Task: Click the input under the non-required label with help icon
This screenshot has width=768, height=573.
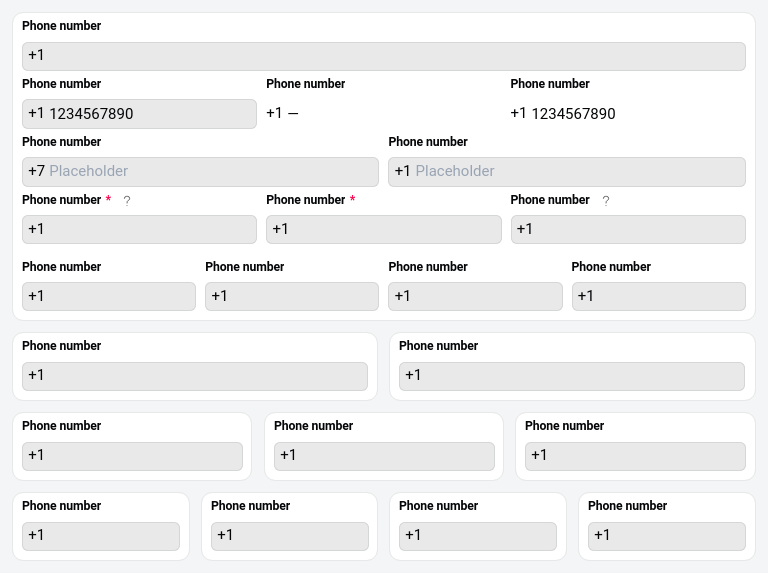Action: (x=627, y=229)
